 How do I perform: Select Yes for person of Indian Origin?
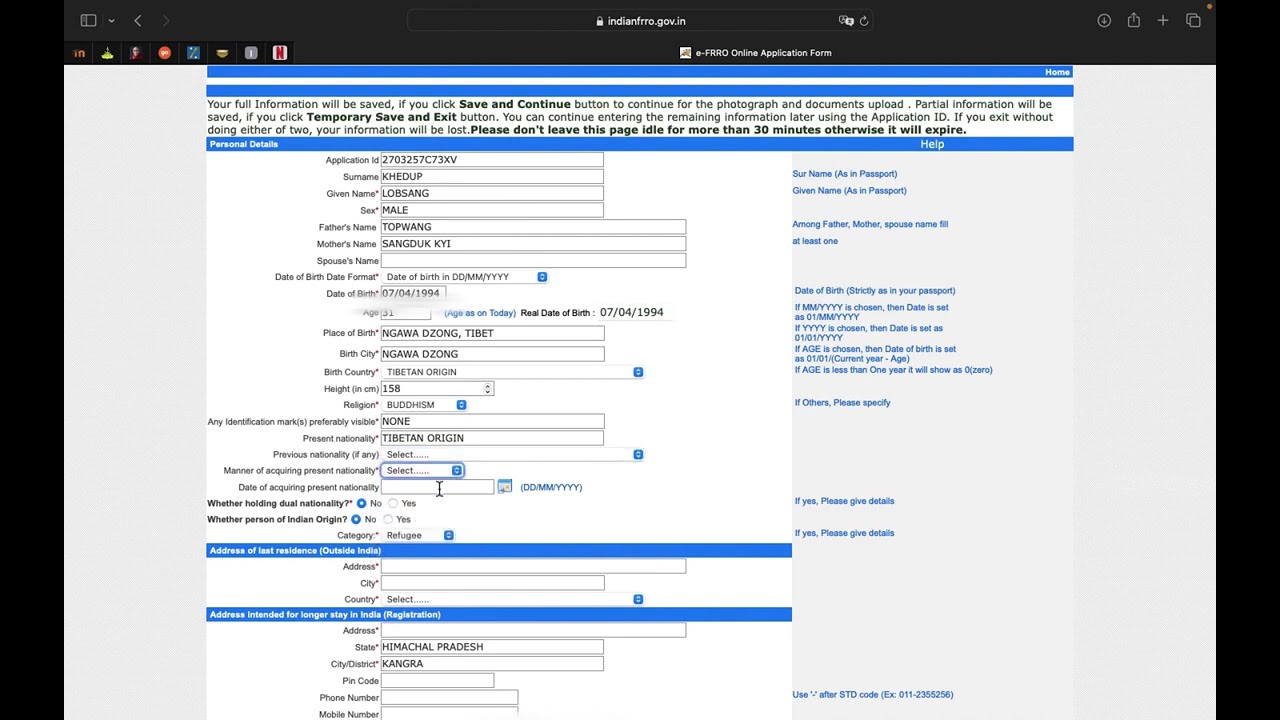click(387, 519)
